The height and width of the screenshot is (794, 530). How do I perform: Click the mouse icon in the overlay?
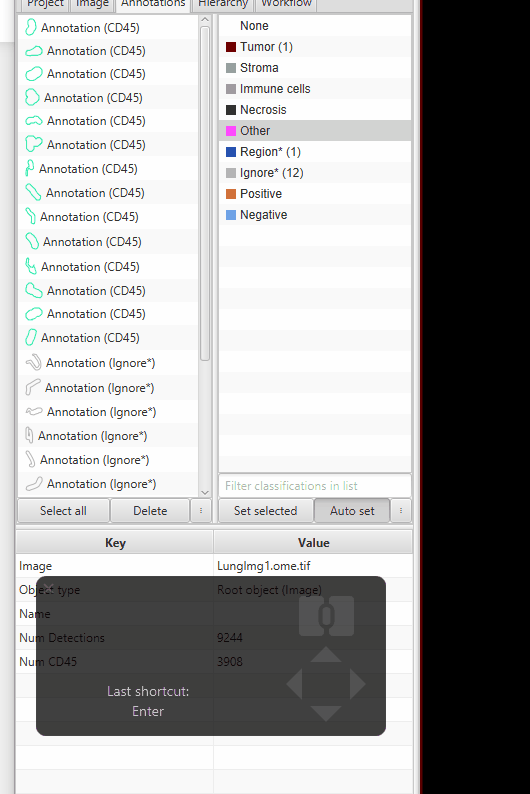pos(326,616)
